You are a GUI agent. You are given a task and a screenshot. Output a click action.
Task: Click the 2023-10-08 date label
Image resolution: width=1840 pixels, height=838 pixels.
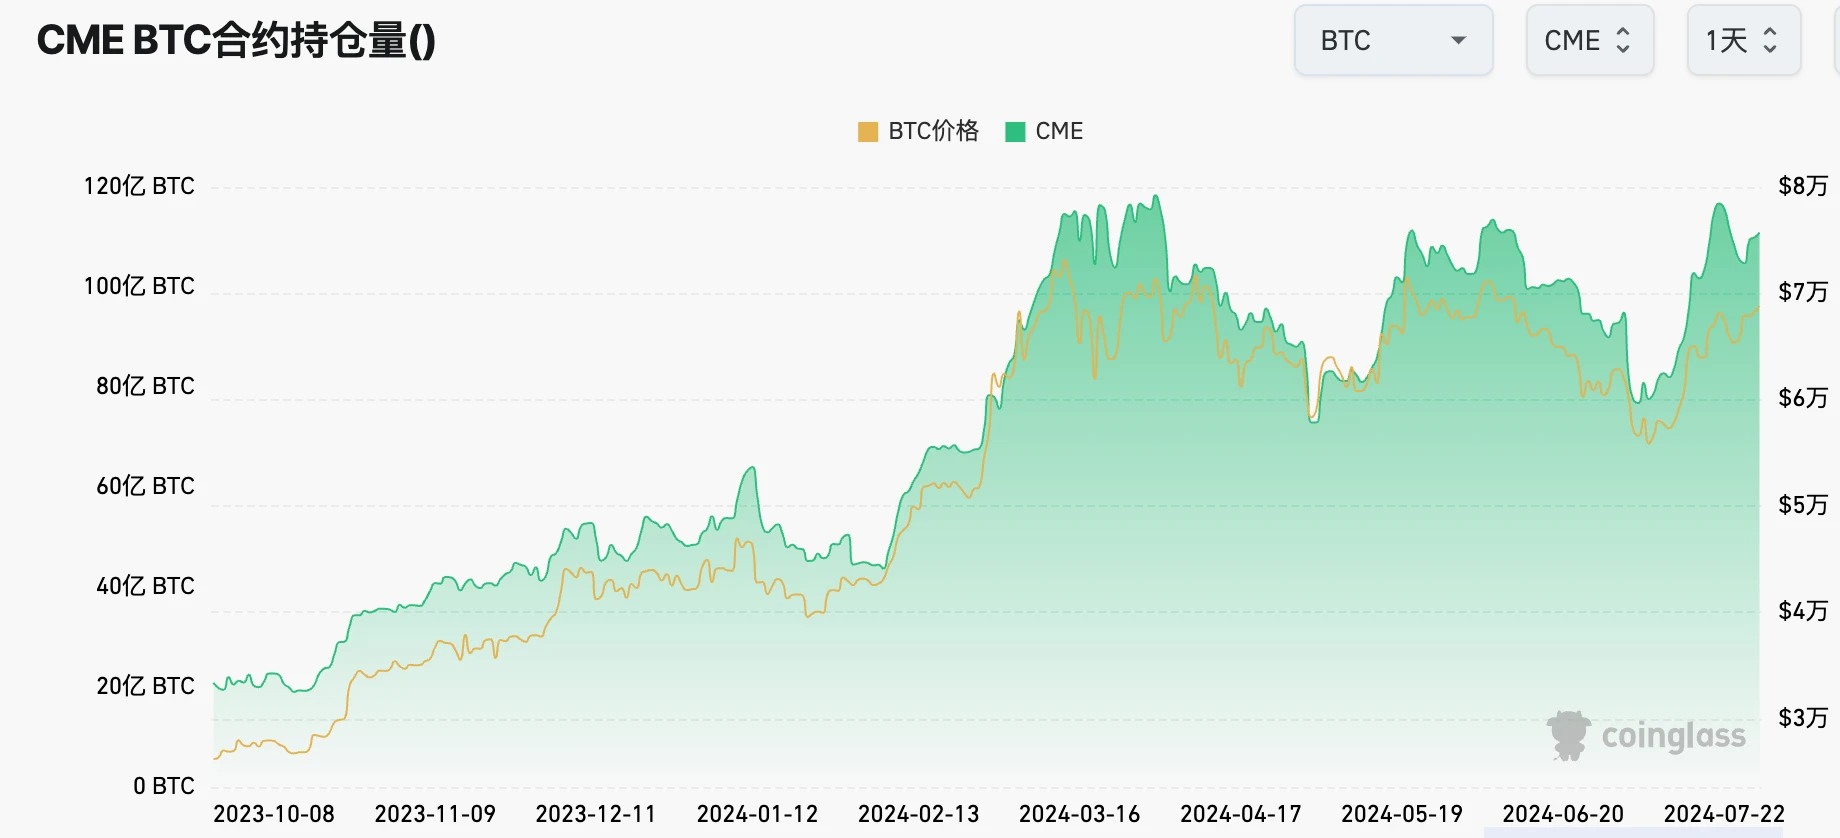click(x=274, y=814)
